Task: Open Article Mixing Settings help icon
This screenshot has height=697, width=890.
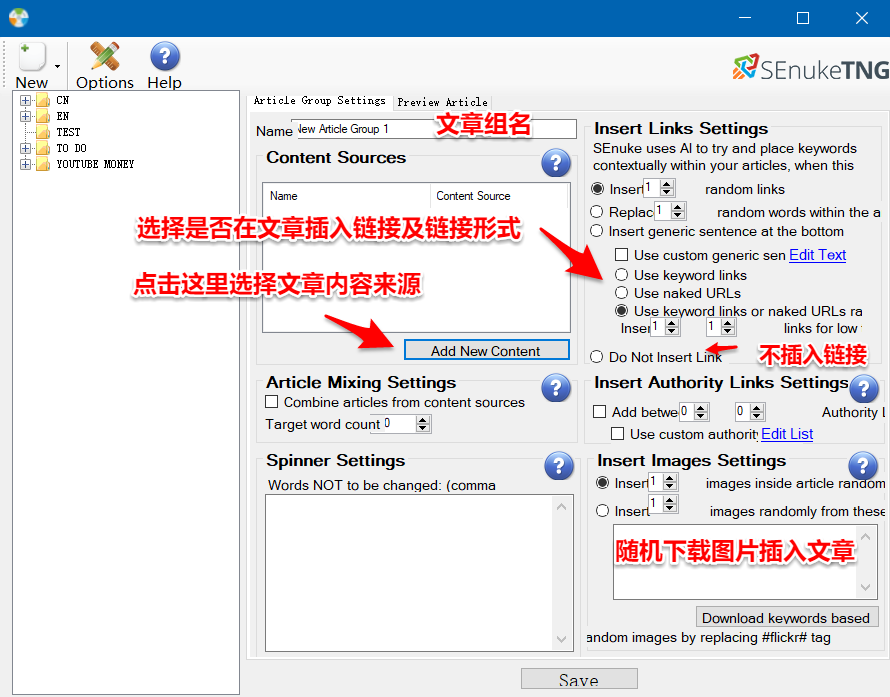Action: 556,388
